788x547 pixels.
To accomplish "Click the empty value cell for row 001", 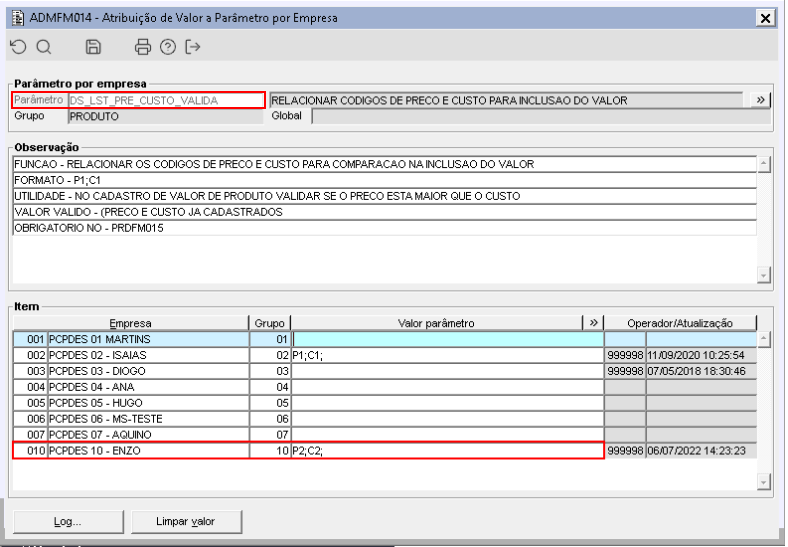I will (447, 339).
